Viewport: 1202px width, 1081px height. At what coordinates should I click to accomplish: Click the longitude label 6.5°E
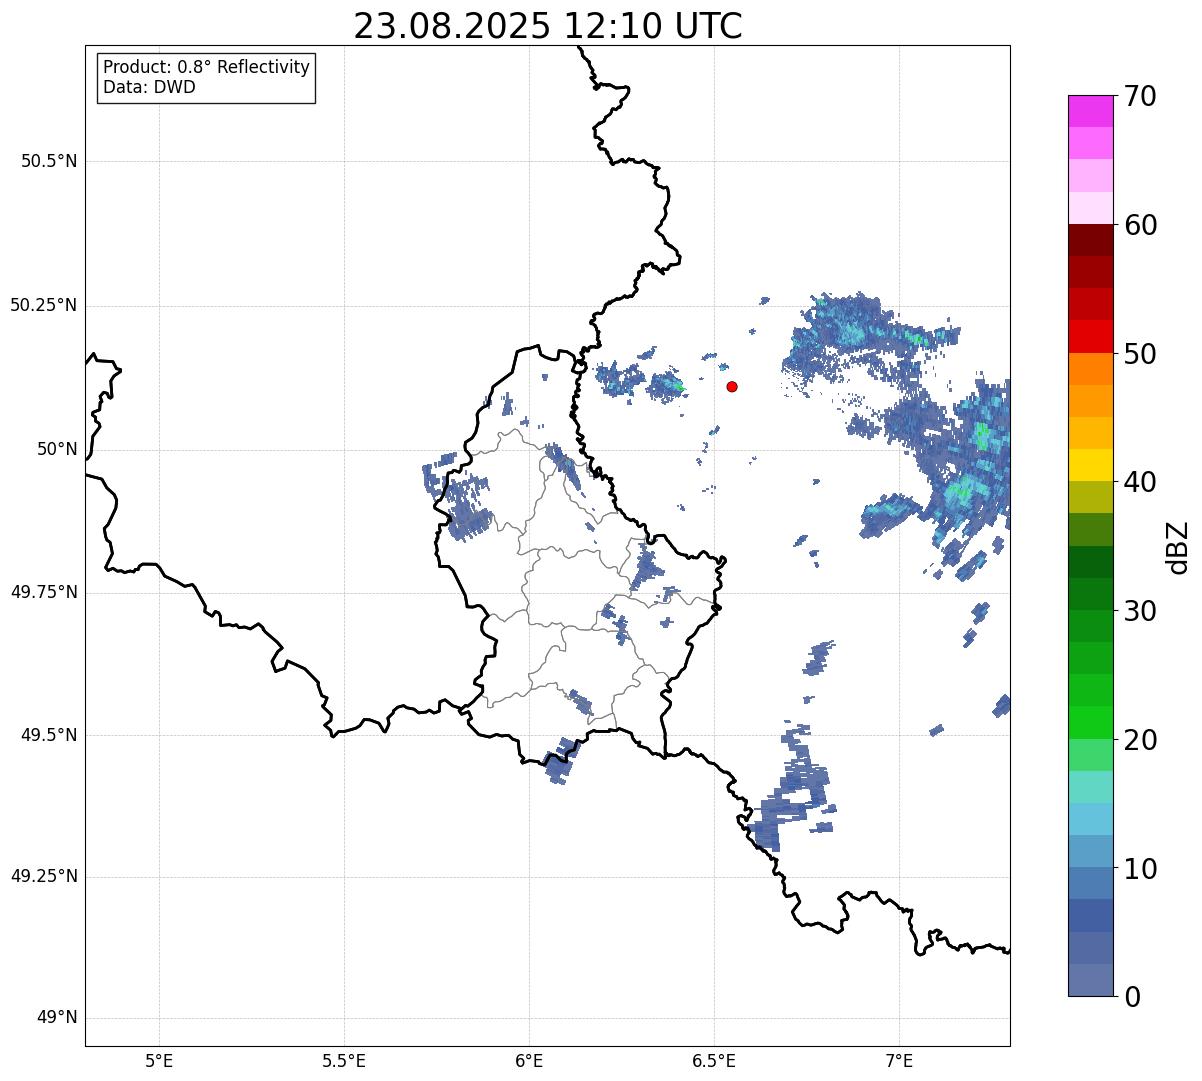[x=714, y=1060]
